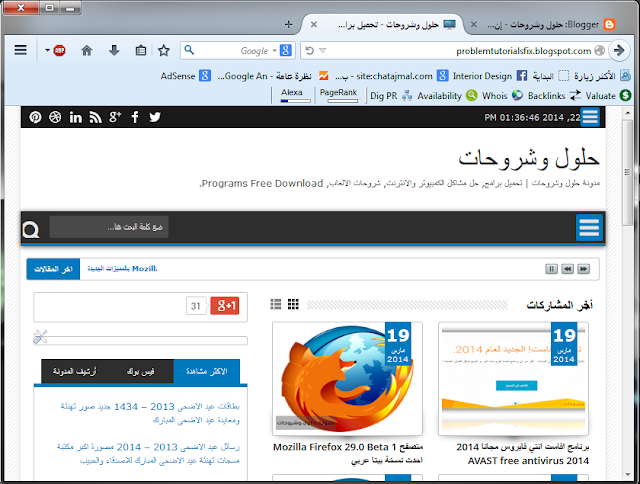
Task: Click the search magnifier icon
Action: (x=189, y=50)
